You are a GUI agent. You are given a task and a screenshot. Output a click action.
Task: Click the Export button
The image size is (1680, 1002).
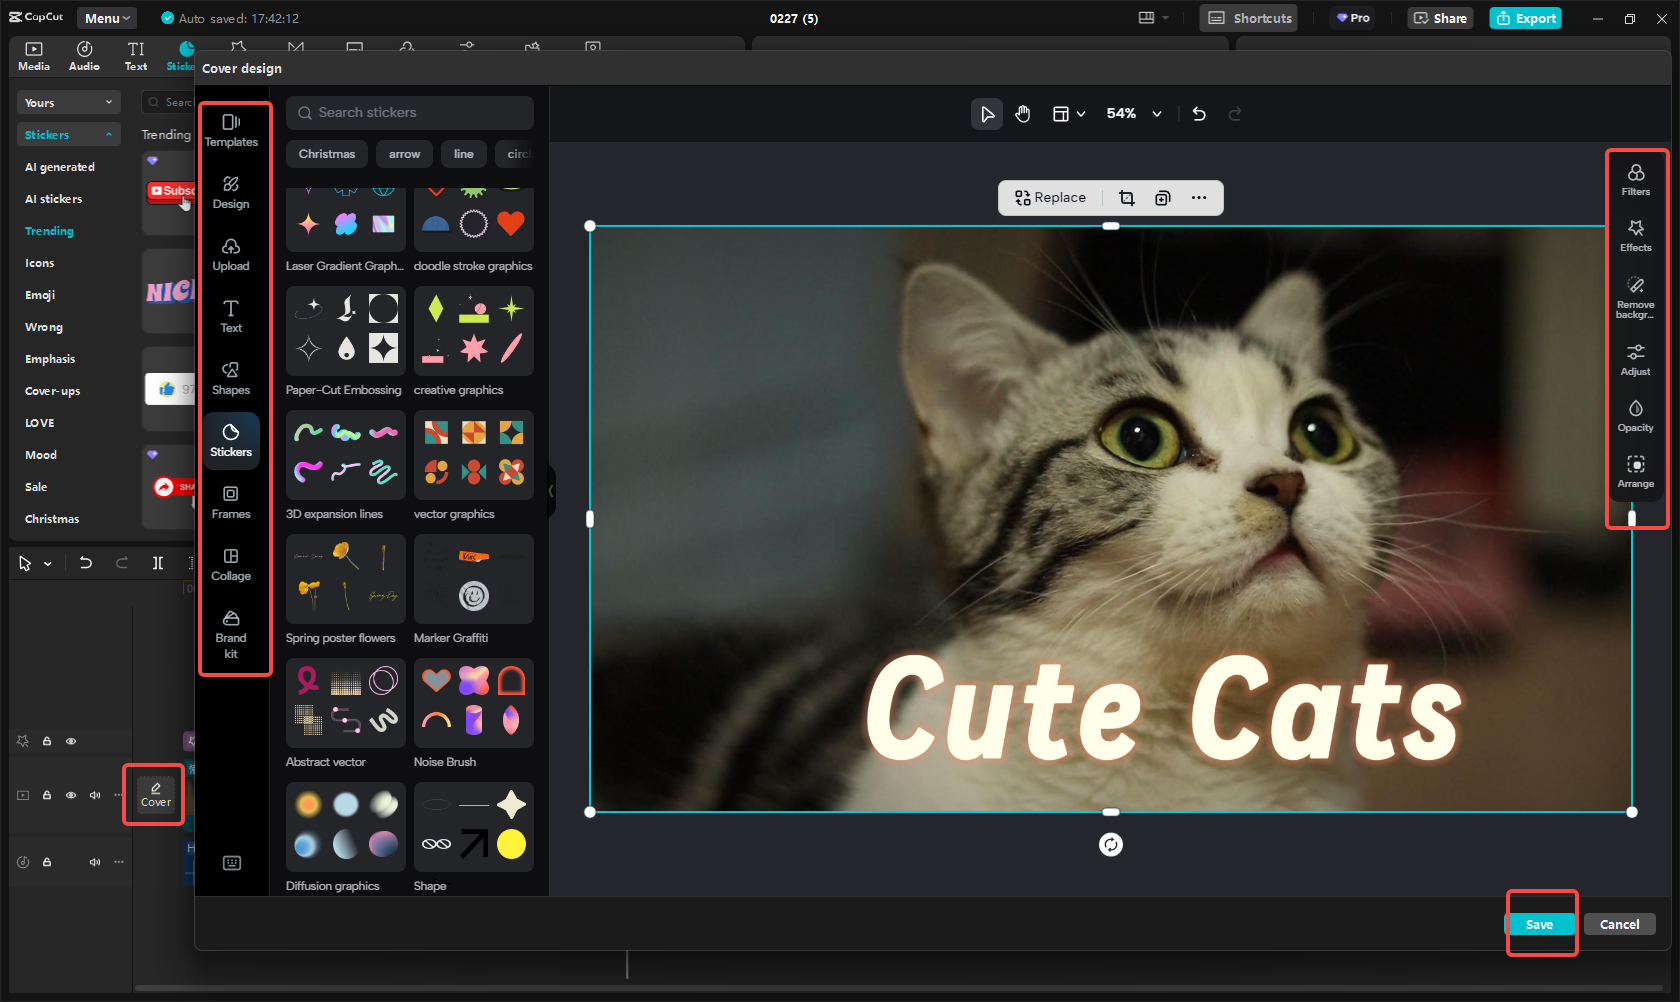[1524, 17]
